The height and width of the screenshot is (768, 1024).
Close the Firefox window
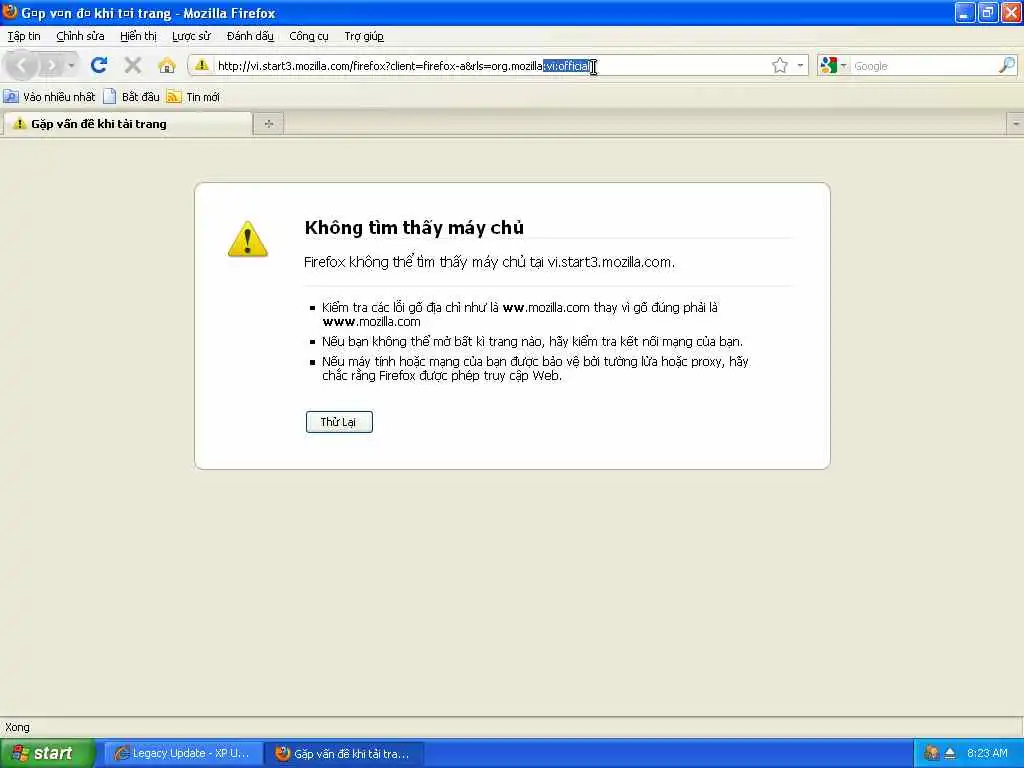(x=1011, y=12)
